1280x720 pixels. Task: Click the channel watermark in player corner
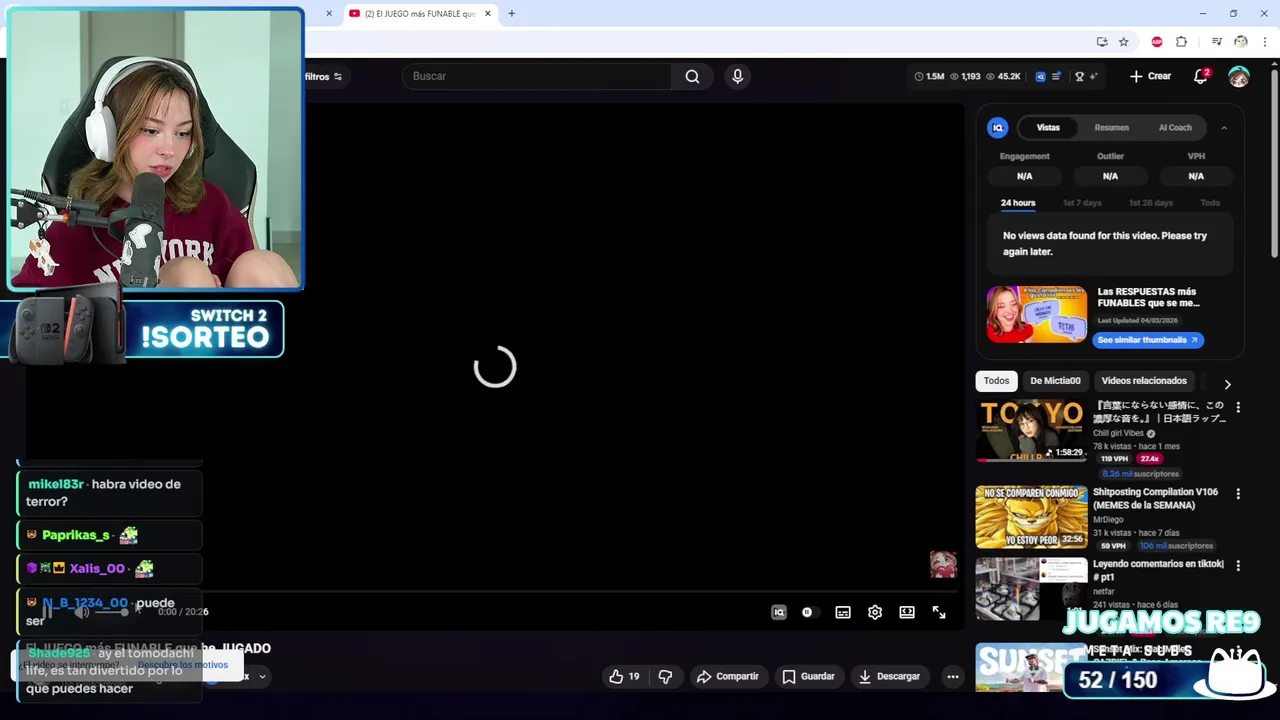(x=943, y=565)
